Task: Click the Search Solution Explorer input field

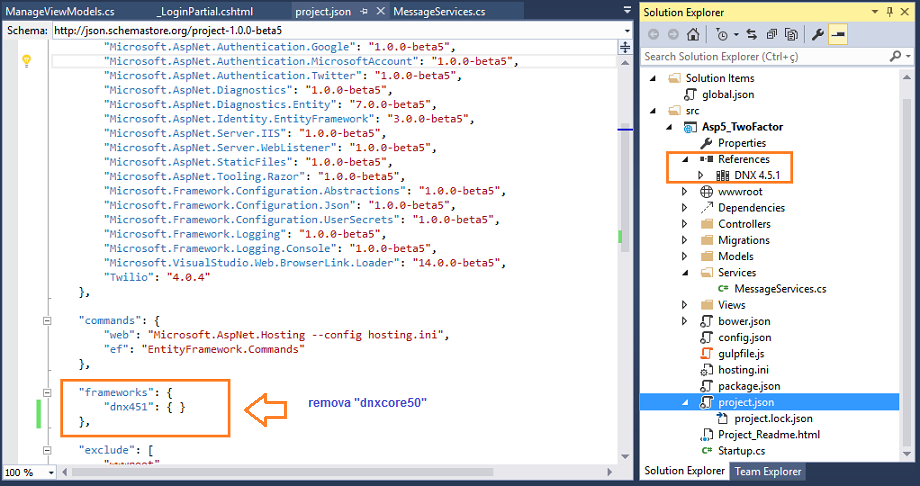Action: [763, 56]
